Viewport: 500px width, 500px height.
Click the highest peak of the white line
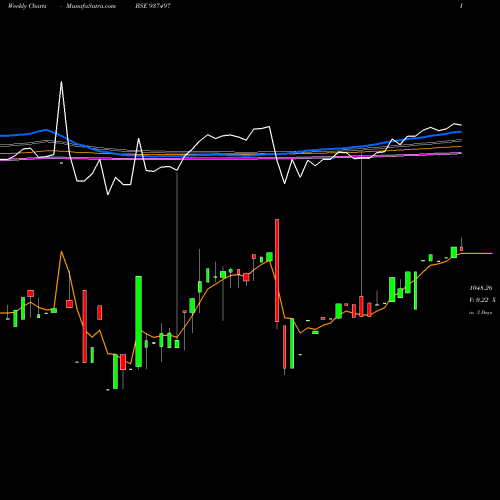point(61,82)
